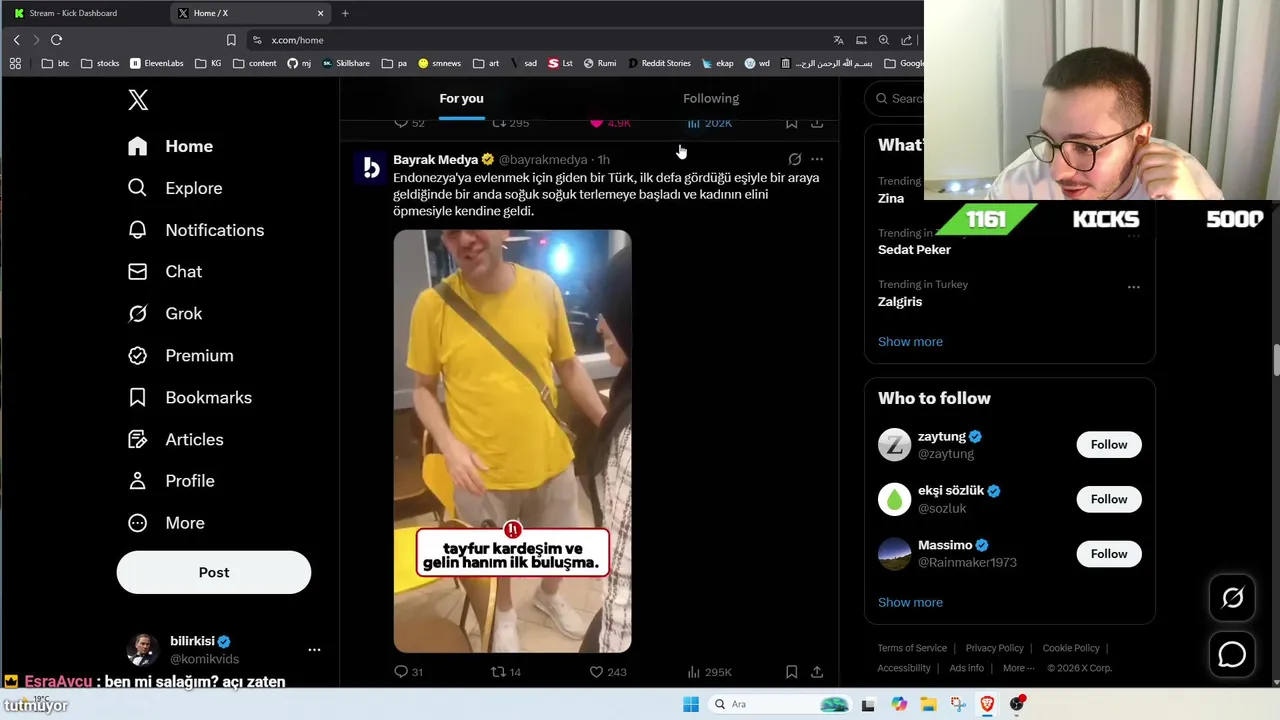Reload the page
This screenshot has width=1280, height=720.
click(56, 40)
